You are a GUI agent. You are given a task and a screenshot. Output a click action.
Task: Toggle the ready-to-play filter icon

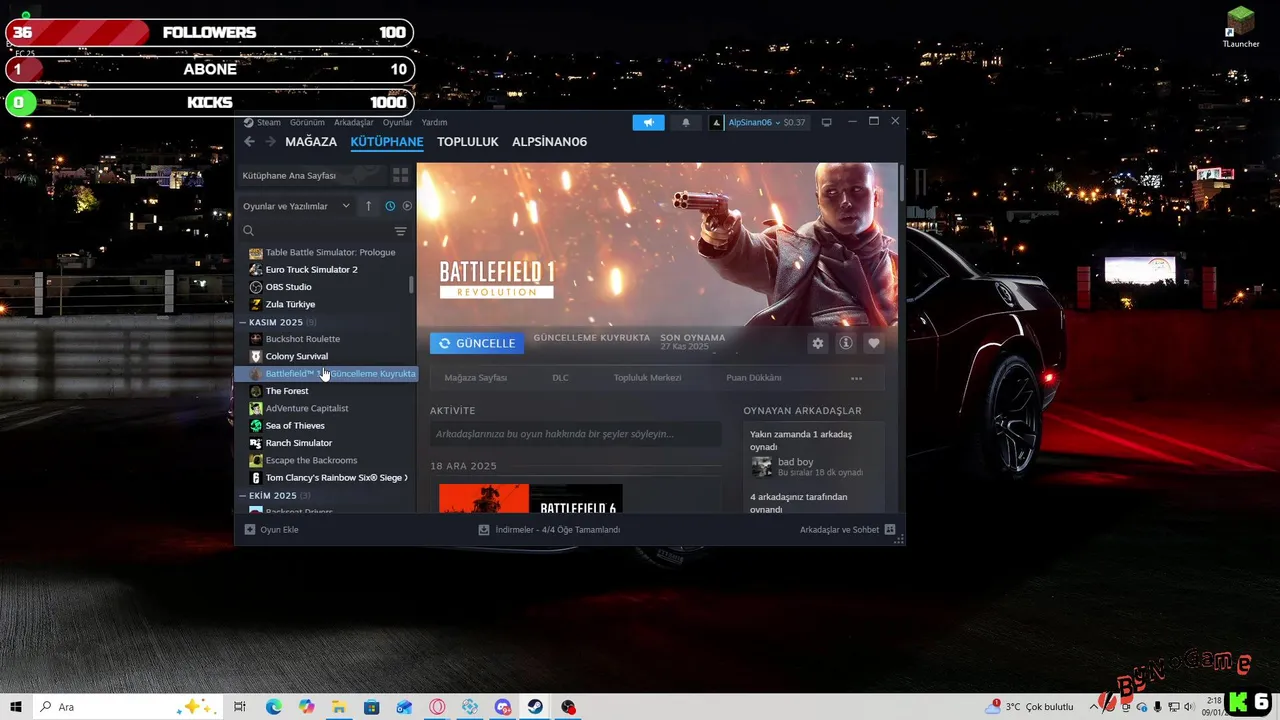[x=407, y=206]
